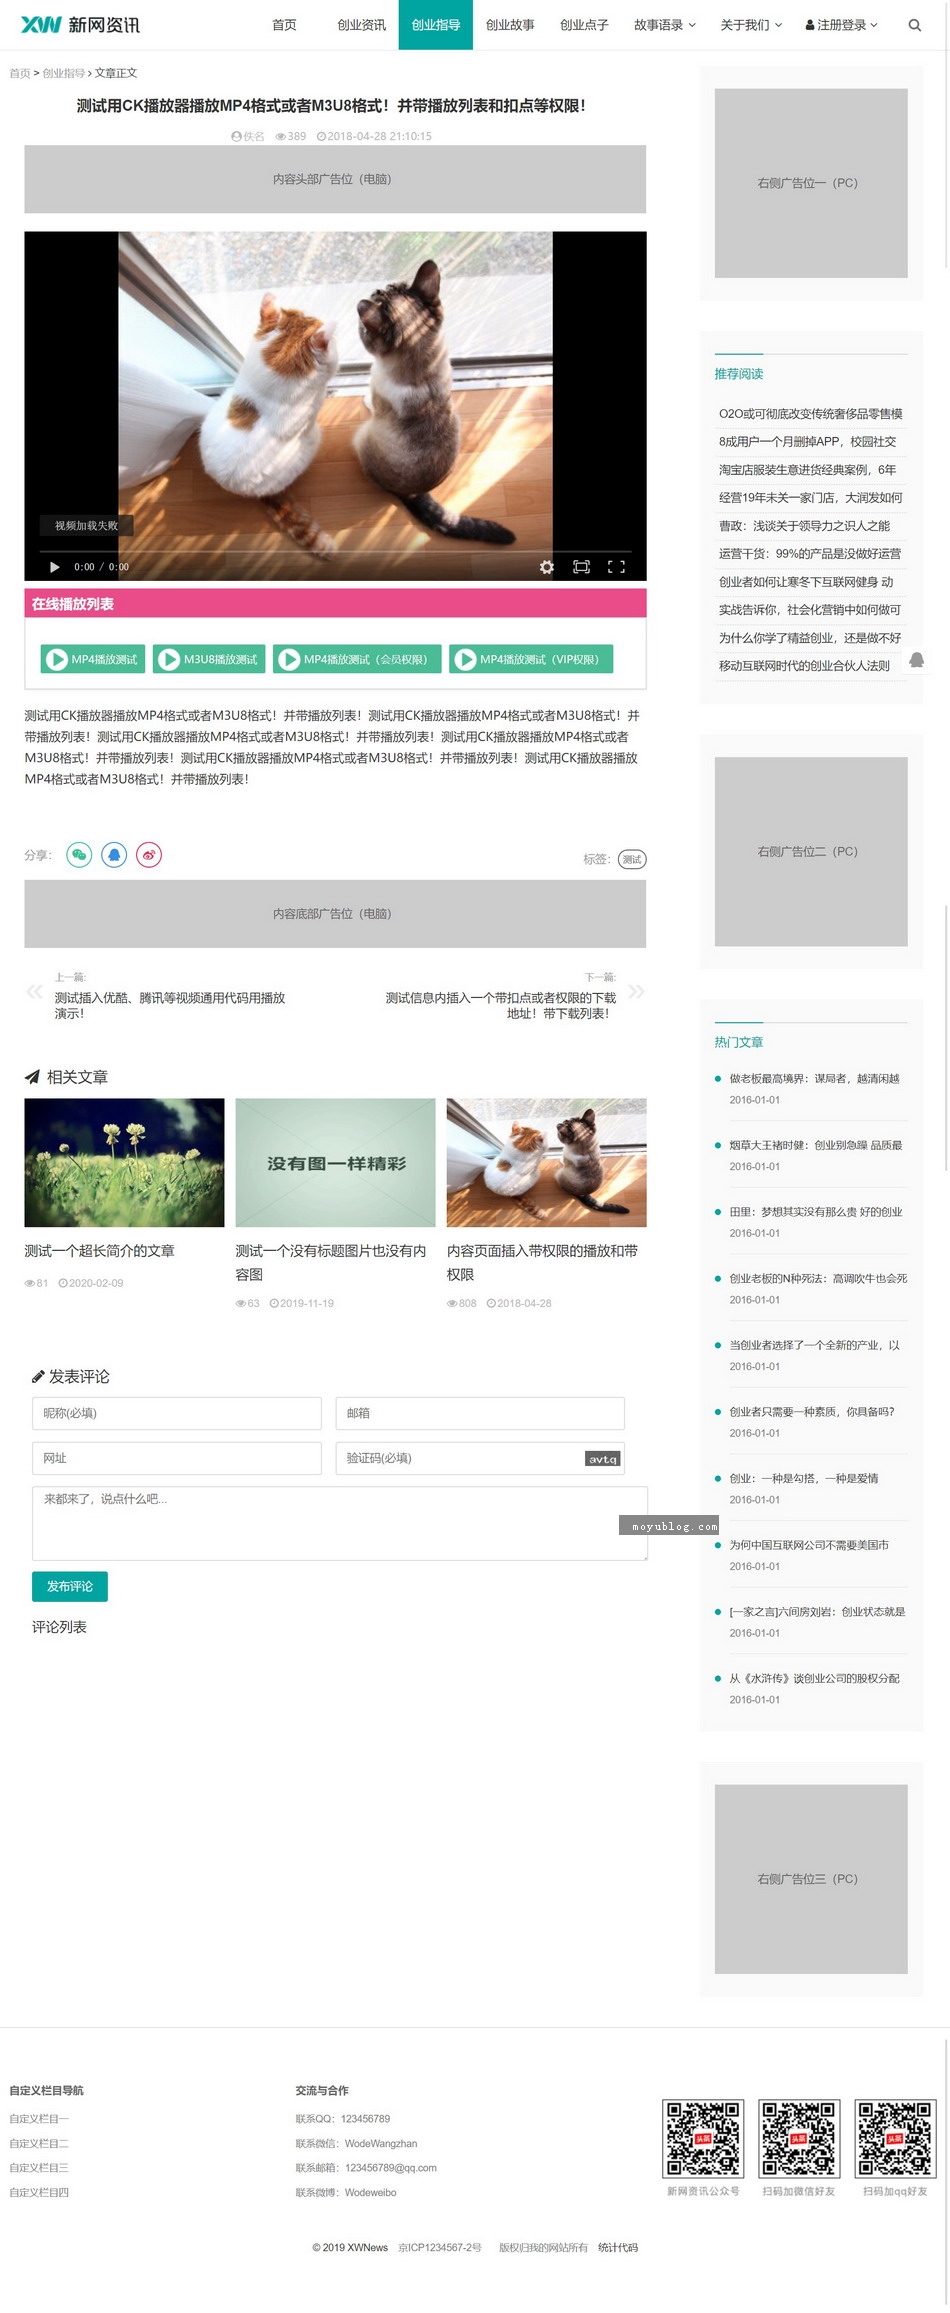Open recommended article 曹政：浅谈关于领导力之识人之能
950x2313 pixels.
[x=804, y=526]
